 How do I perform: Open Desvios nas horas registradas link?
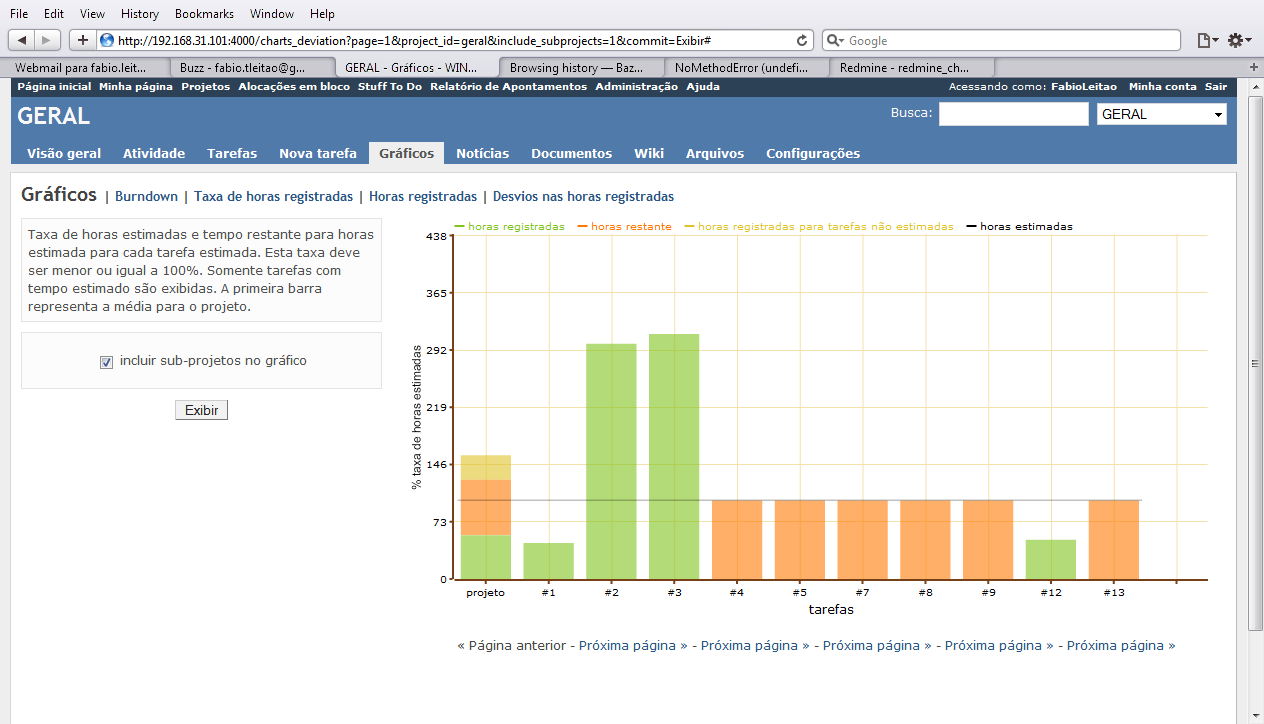tap(583, 197)
